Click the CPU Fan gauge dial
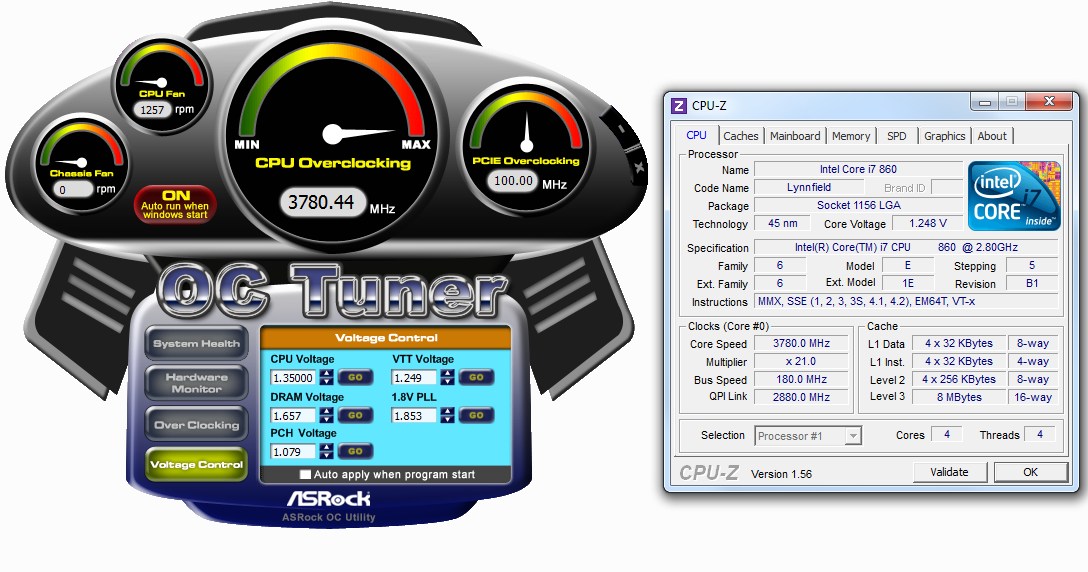Viewport: 1088px width, 572px height. (x=162, y=83)
